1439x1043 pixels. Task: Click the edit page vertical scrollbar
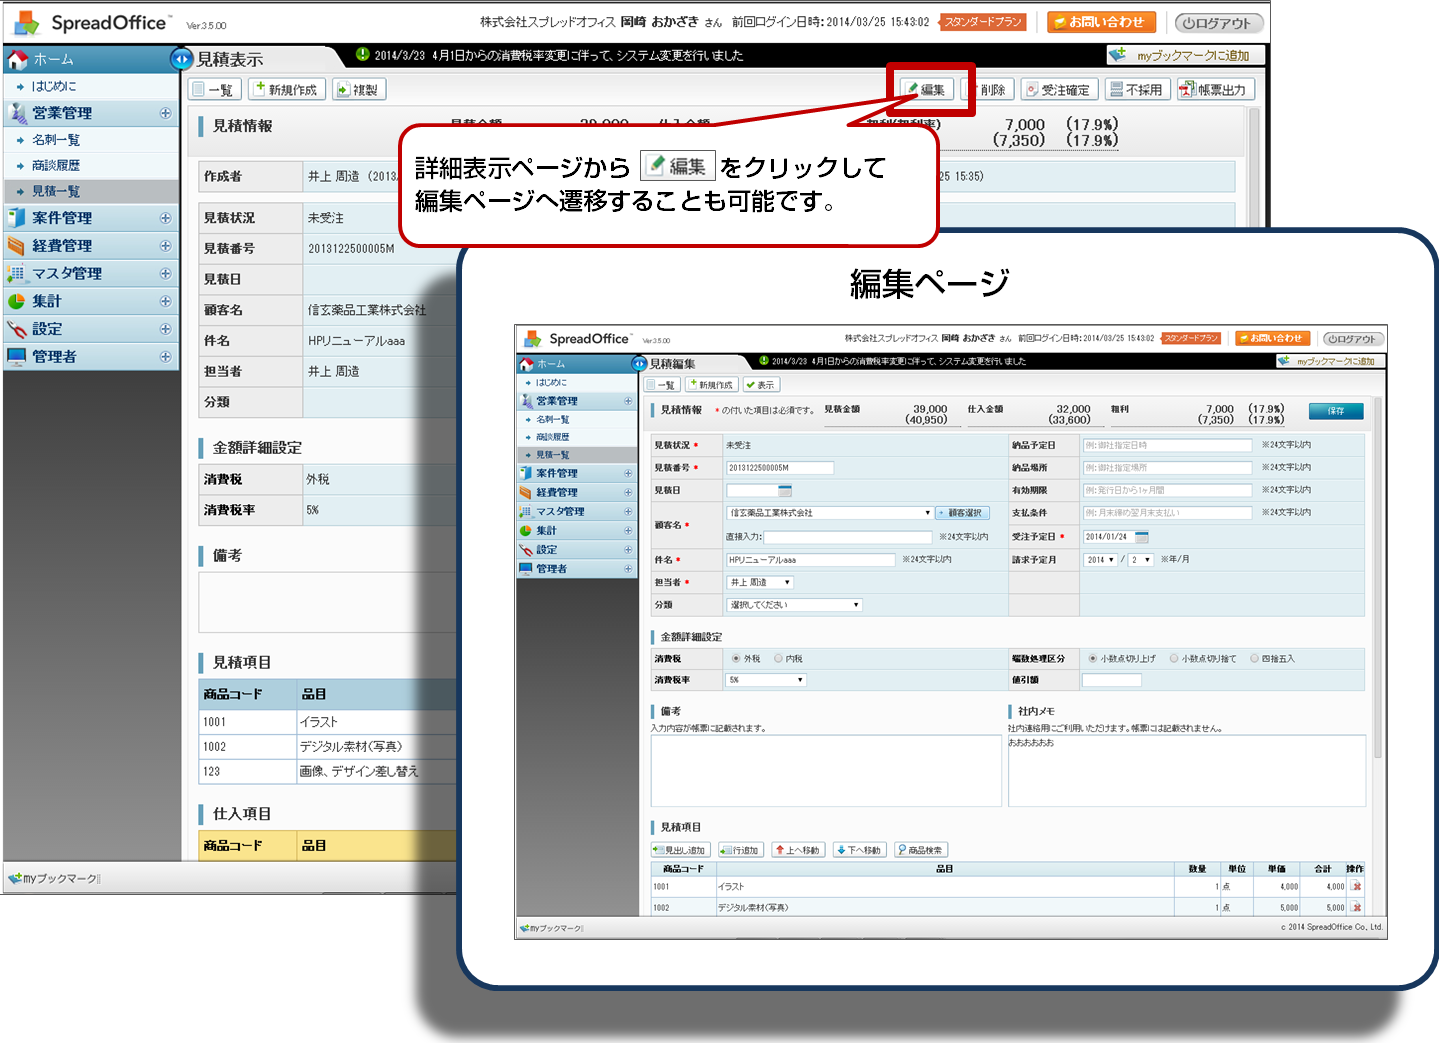click(1377, 577)
